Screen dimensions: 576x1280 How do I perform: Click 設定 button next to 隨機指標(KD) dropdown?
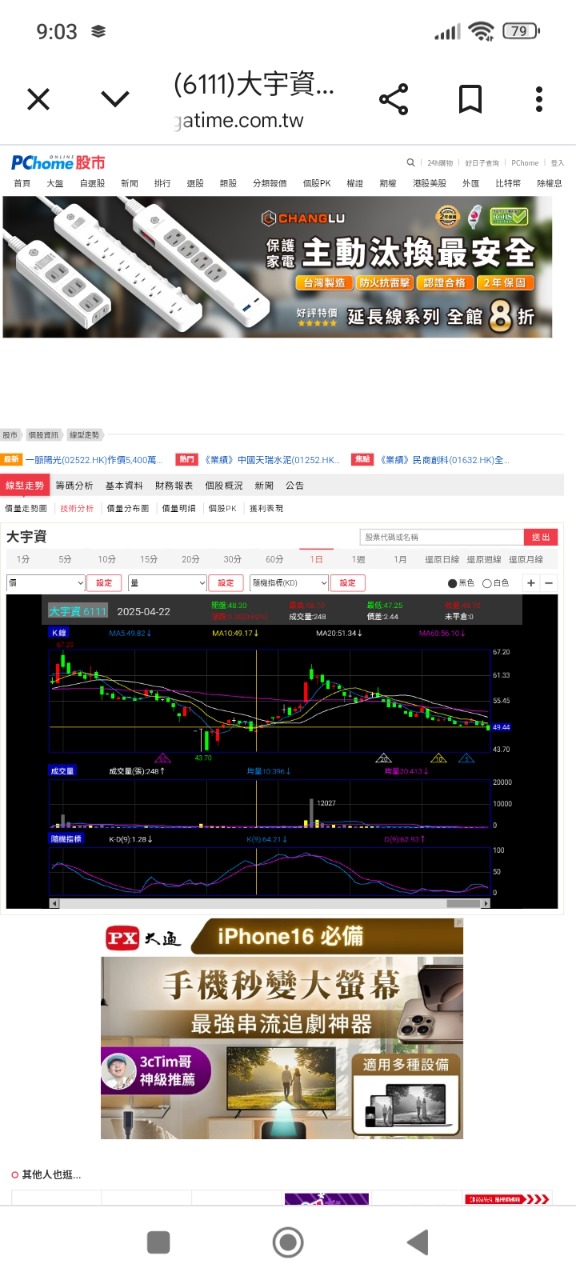pyautogui.click(x=348, y=583)
